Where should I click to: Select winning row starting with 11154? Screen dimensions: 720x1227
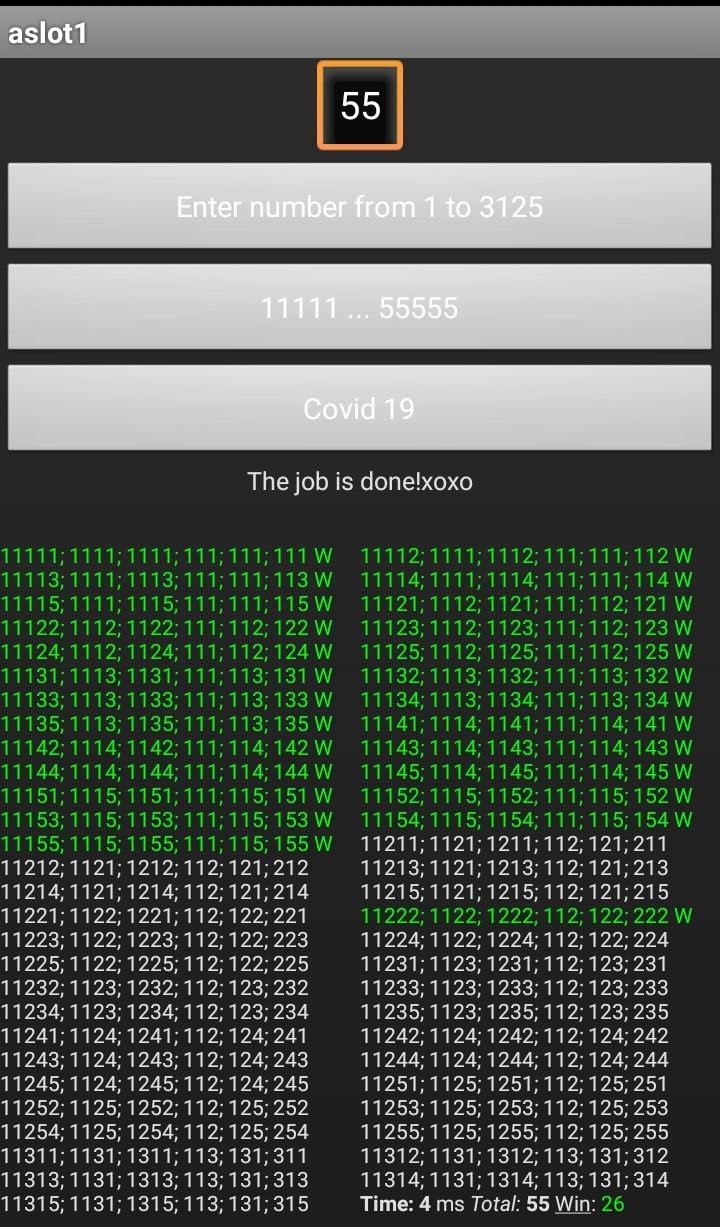[x=526, y=819]
